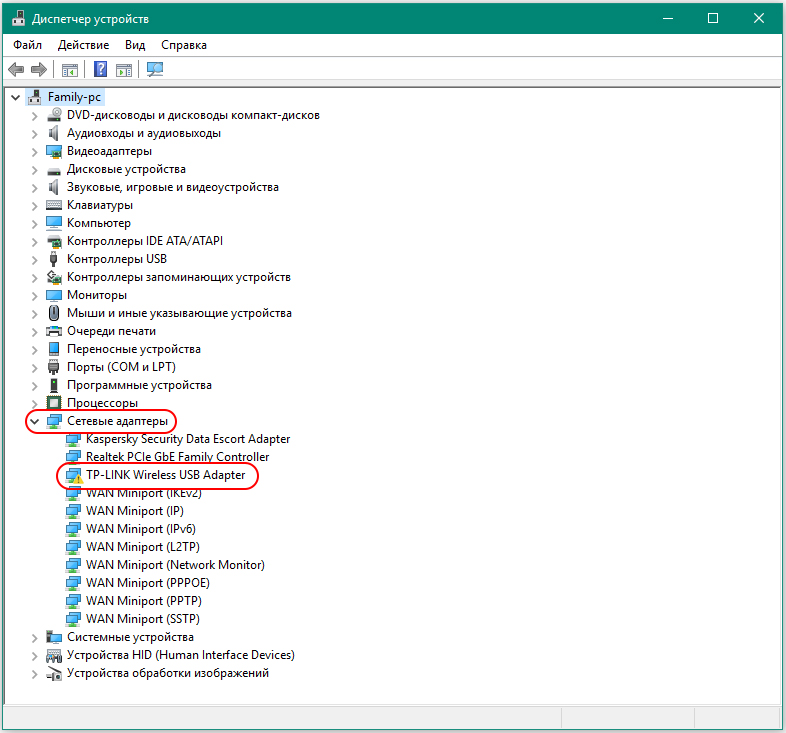
Task: Select WAN Miniport (IP)
Action: [135, 511]
